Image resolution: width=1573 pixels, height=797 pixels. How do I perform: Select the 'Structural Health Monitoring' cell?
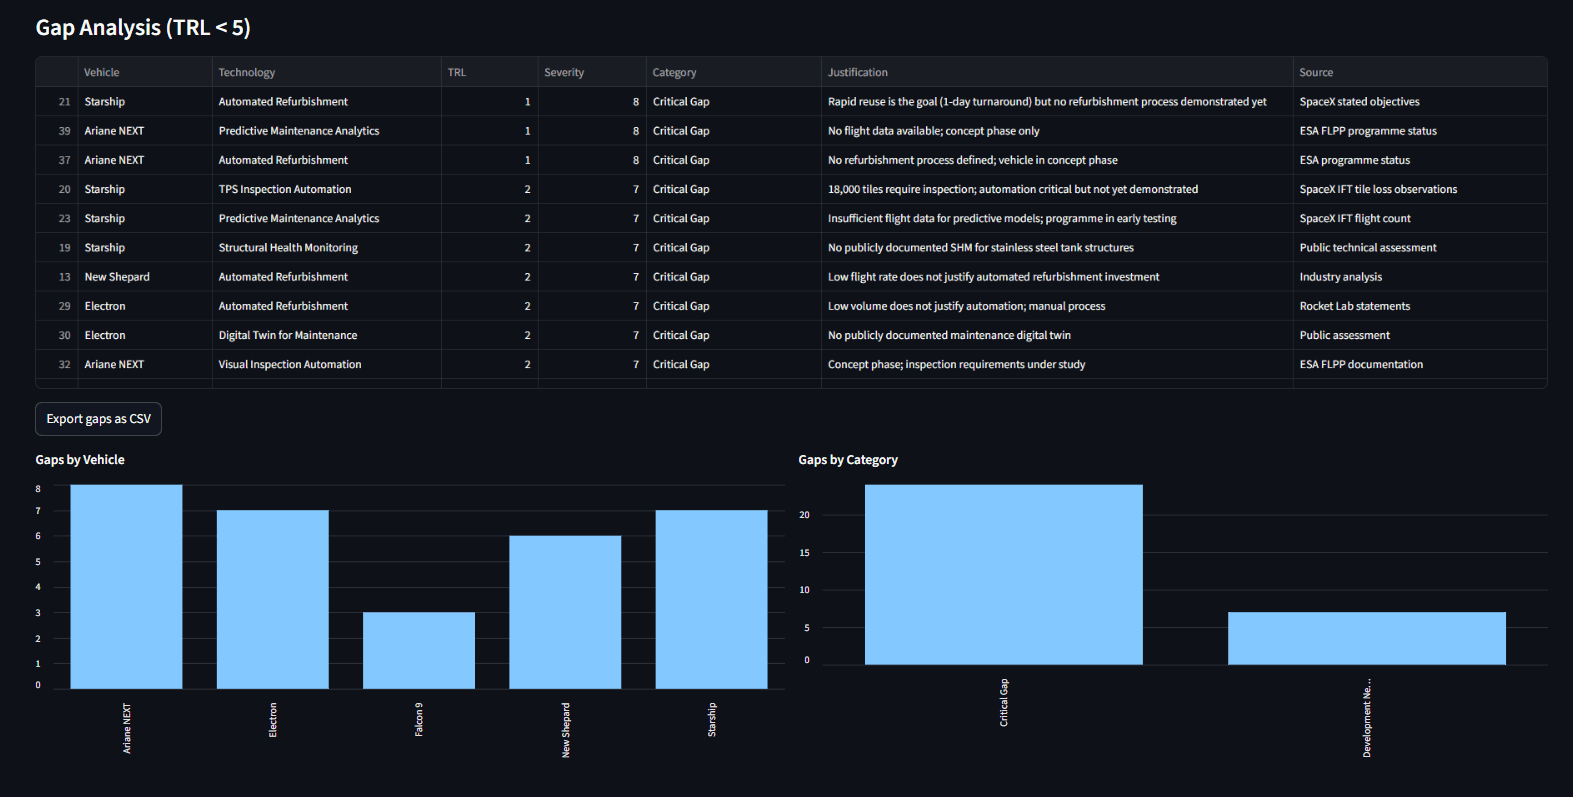(x=326, y=248)
